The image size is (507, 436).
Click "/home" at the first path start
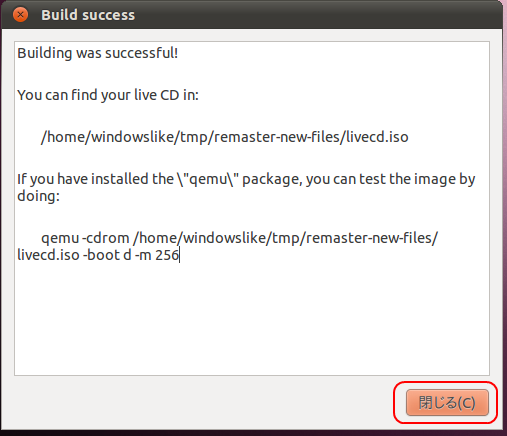pyautogui.click(x=63, y=137)
